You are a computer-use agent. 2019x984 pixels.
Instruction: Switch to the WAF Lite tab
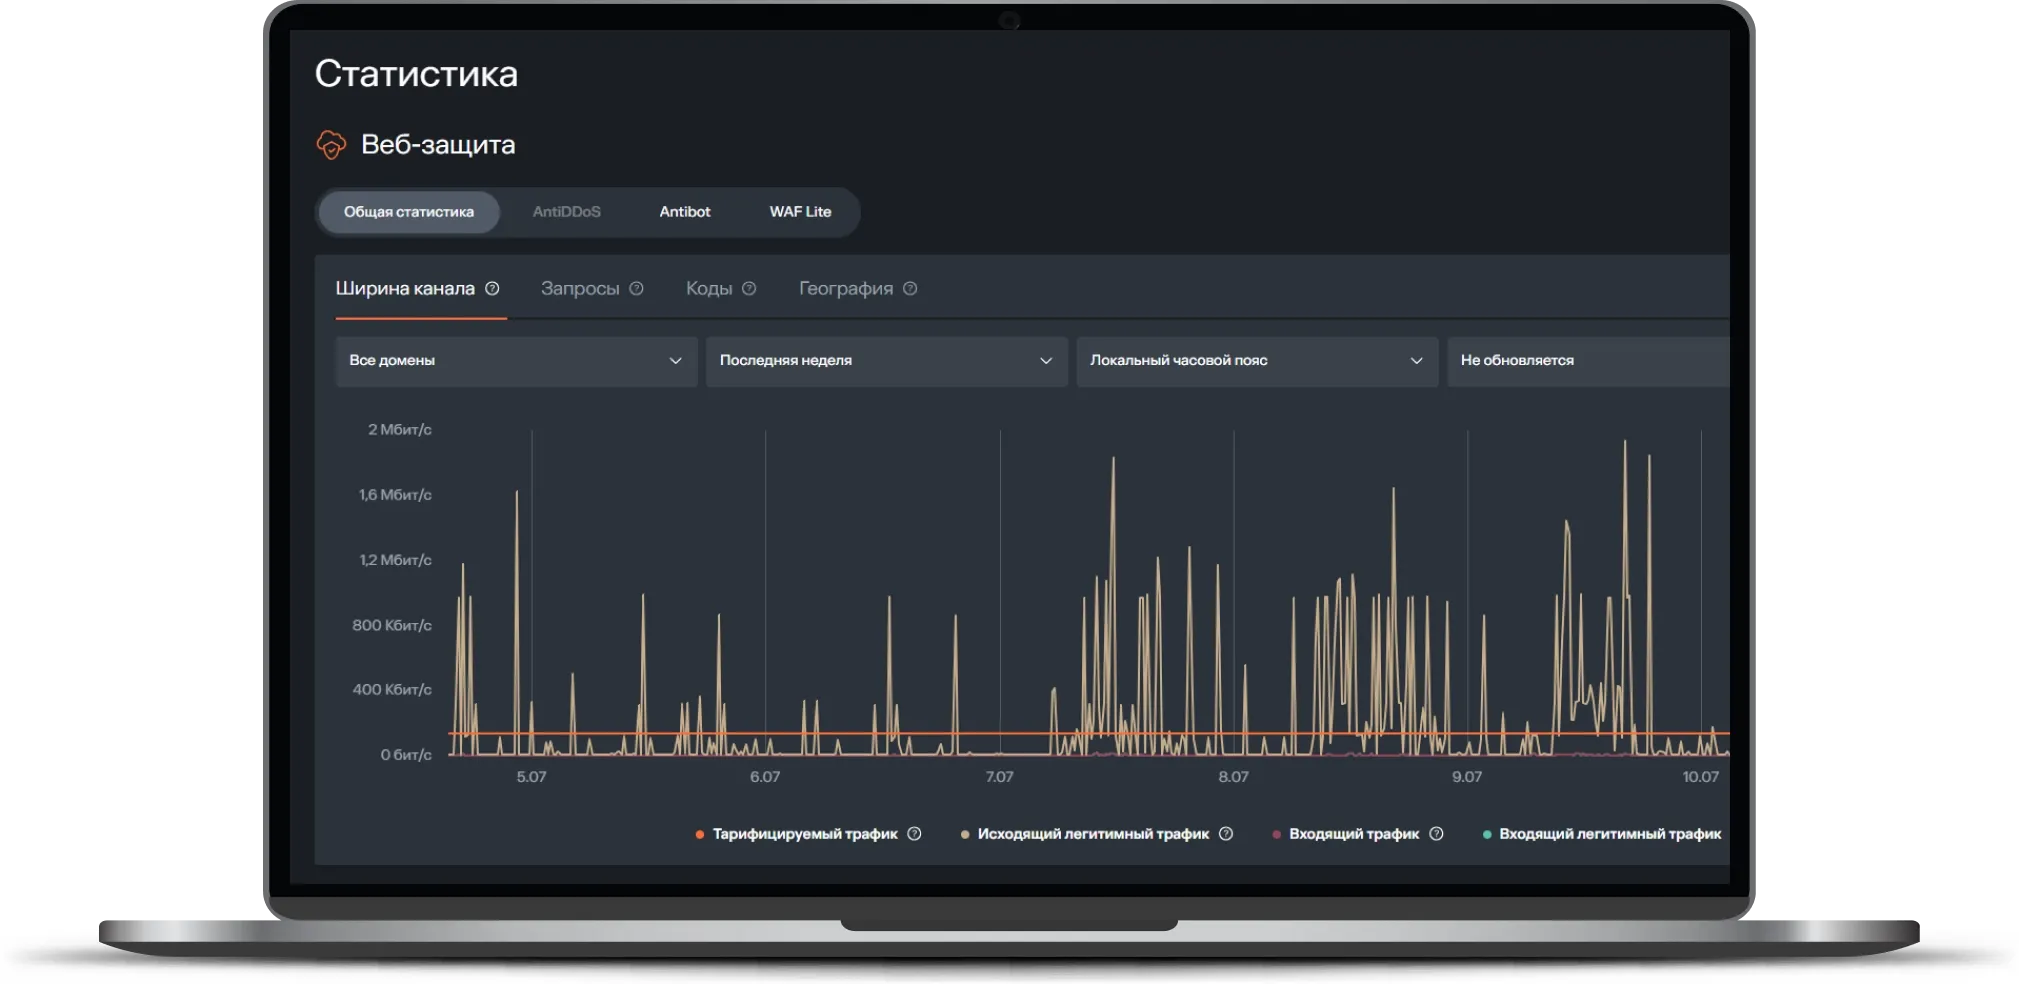tap(800, 212)
